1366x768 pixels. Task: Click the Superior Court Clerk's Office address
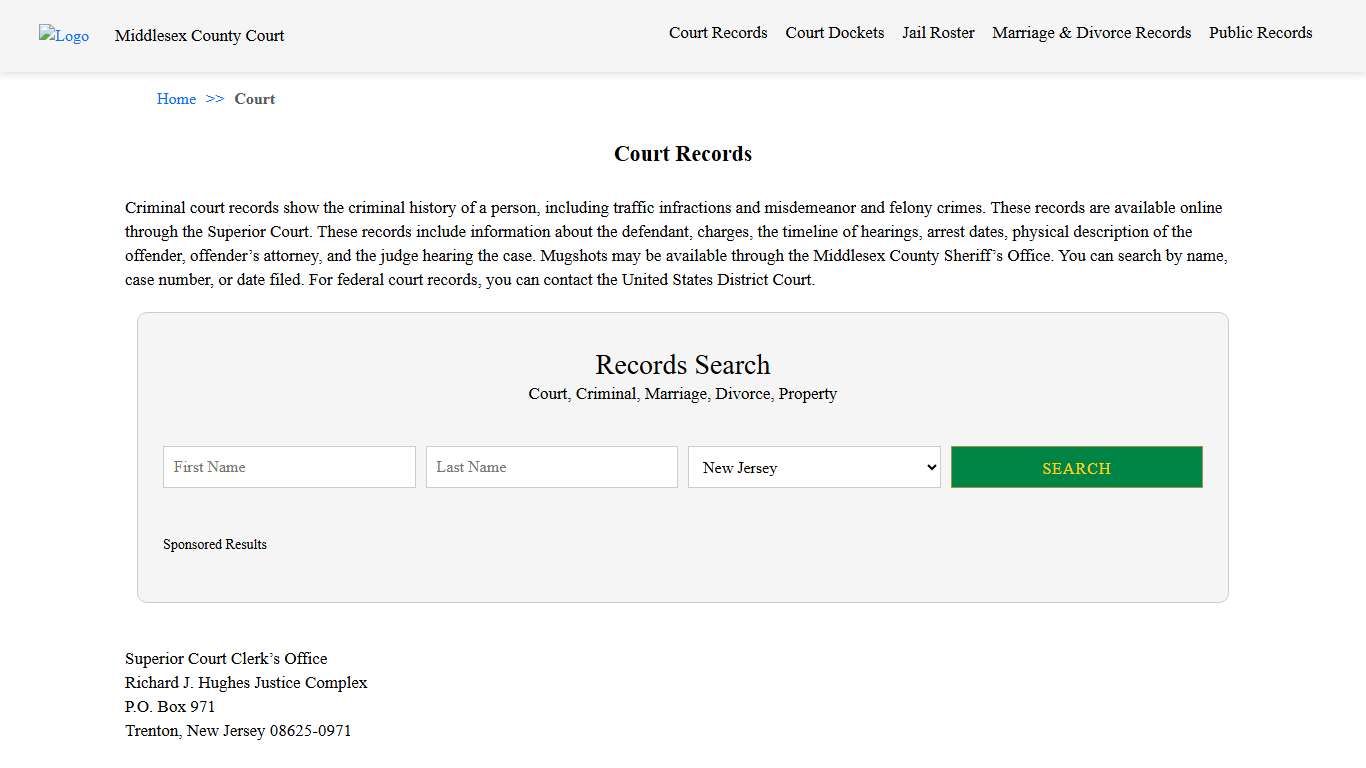pyautogui.click(x=226, y=658)
